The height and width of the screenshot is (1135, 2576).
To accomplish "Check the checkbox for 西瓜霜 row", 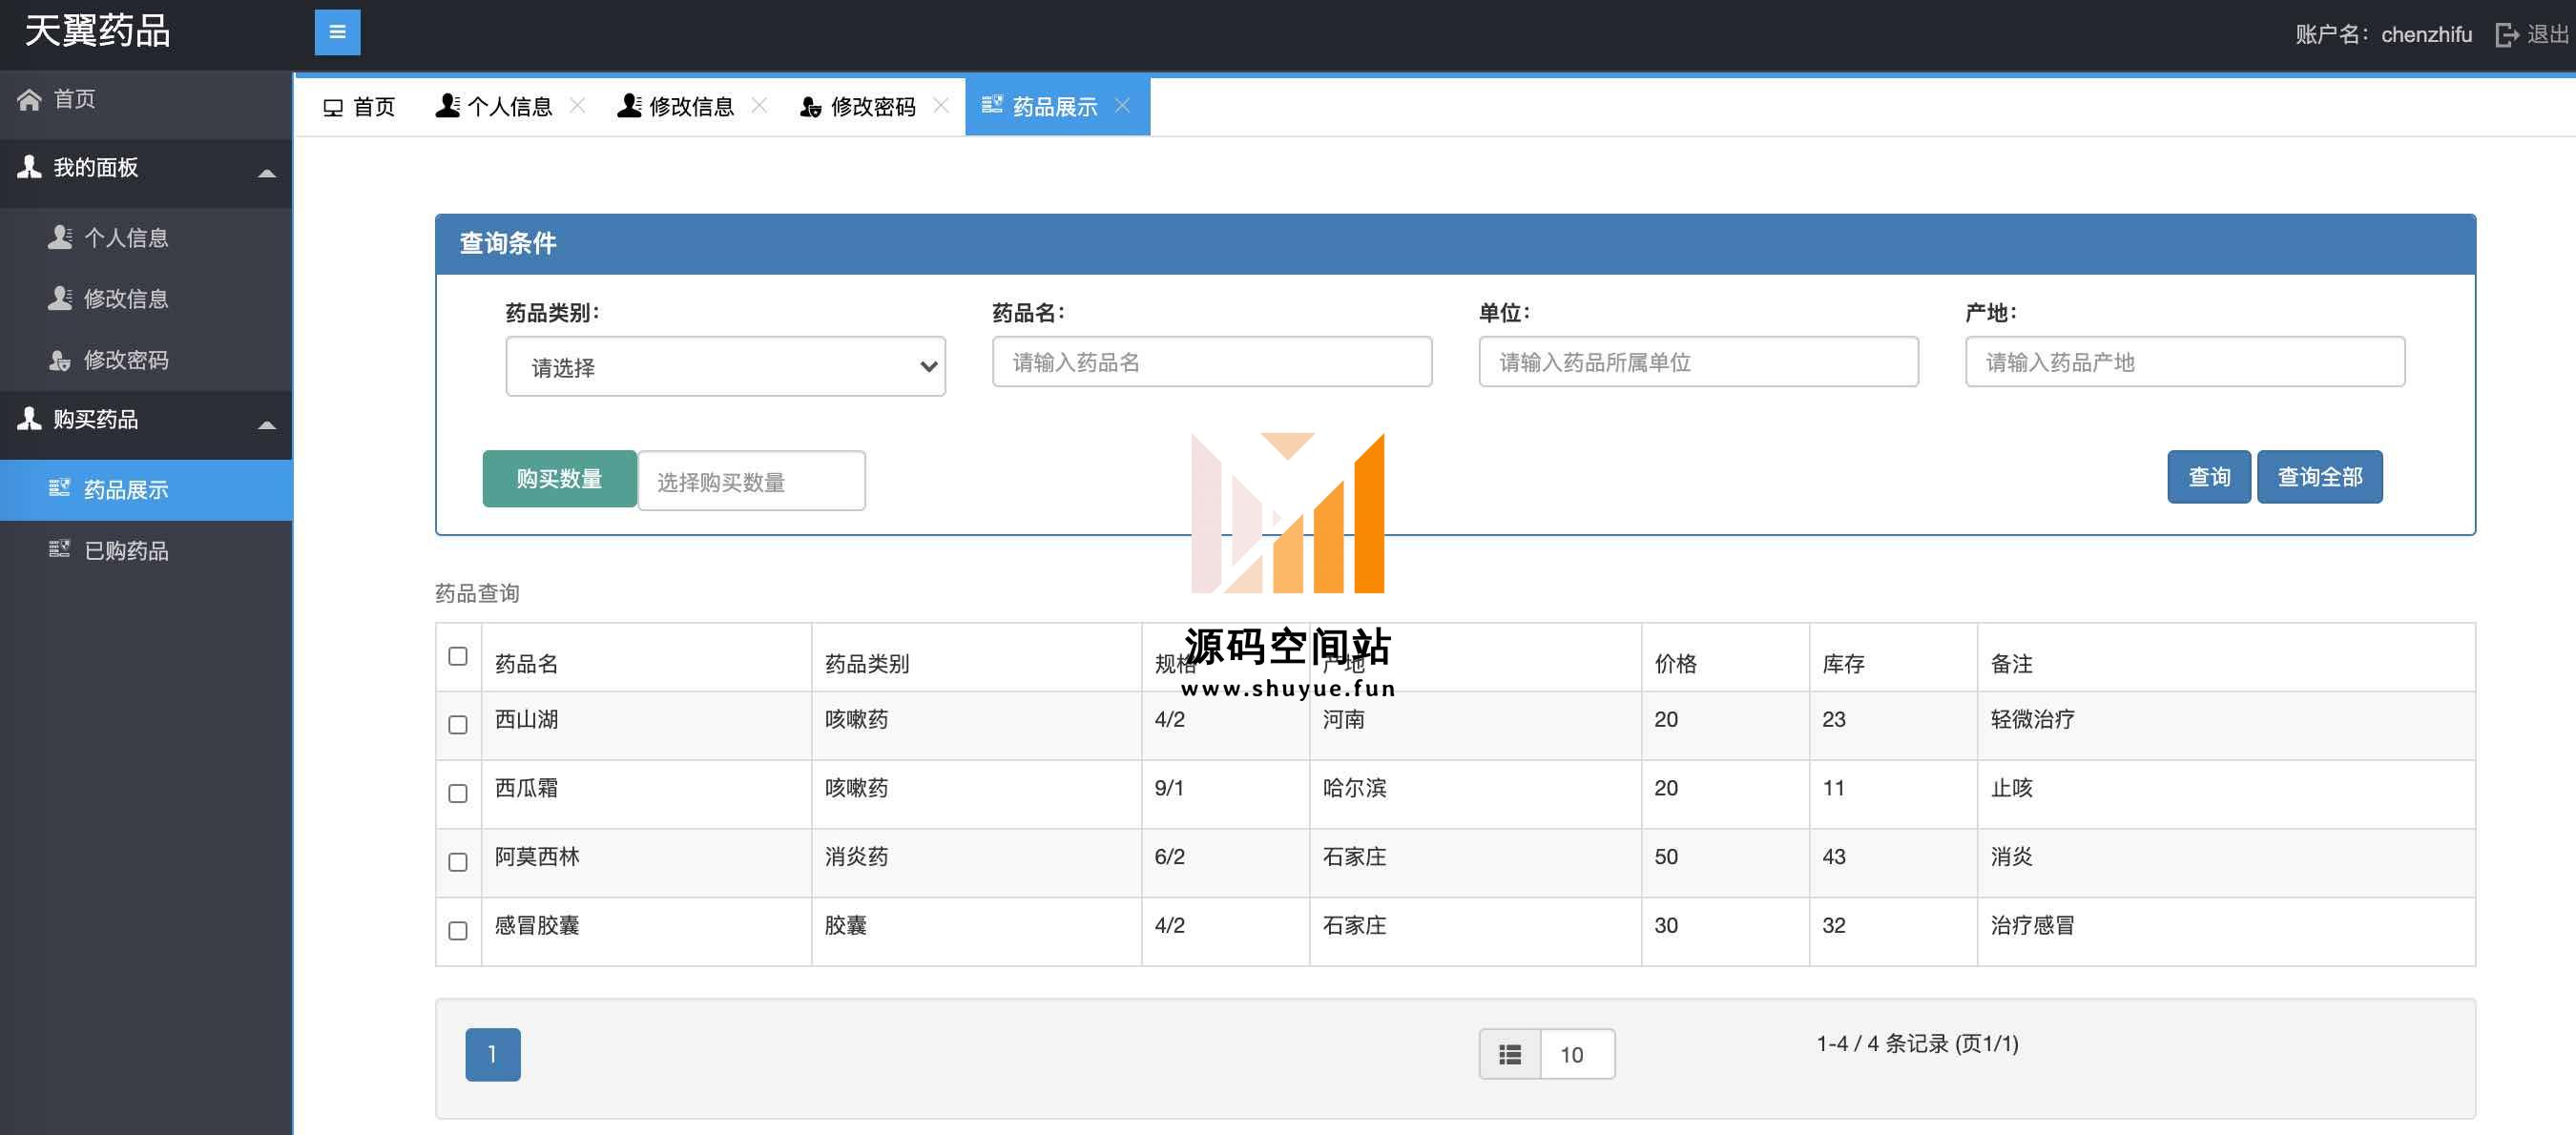I will 458,794.
